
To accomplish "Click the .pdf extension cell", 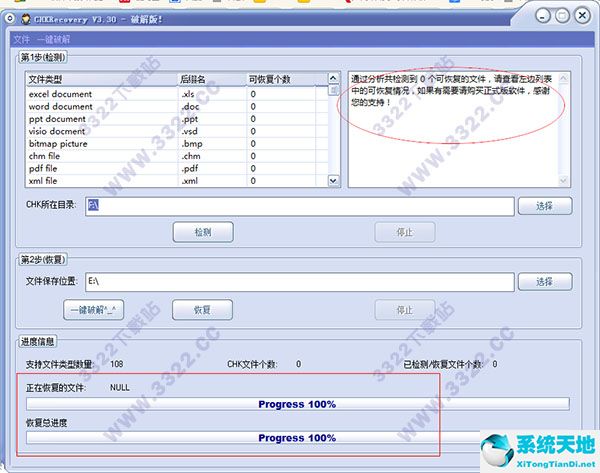I will pos(190,168).
